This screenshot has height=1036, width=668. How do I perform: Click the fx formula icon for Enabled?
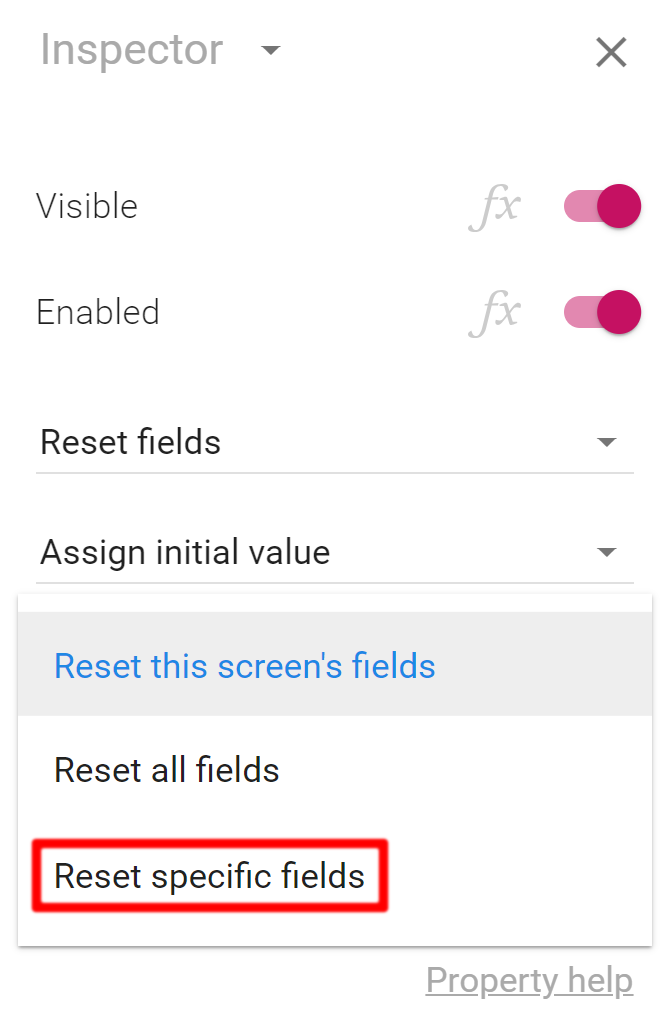(x=495, y=313)
